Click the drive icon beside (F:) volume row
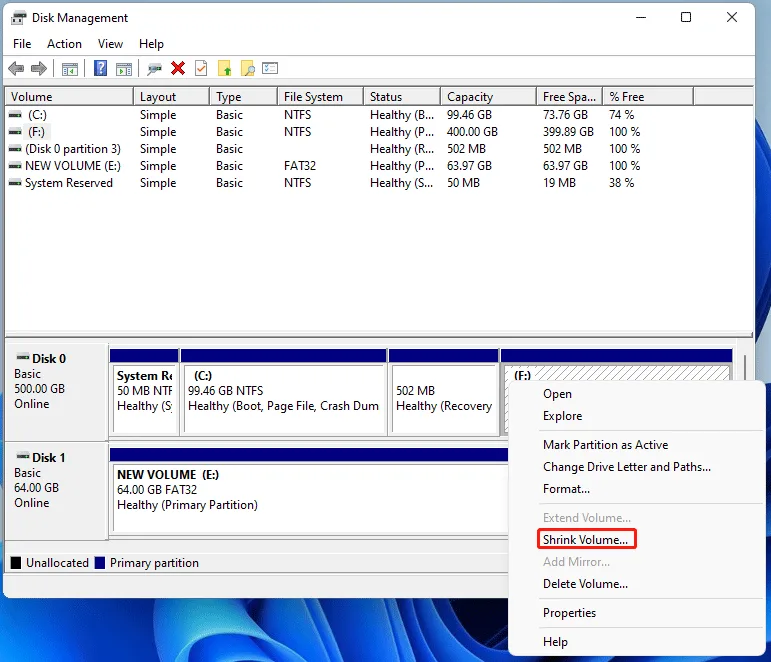The image size is (771, 662). [x=15, y=132]
